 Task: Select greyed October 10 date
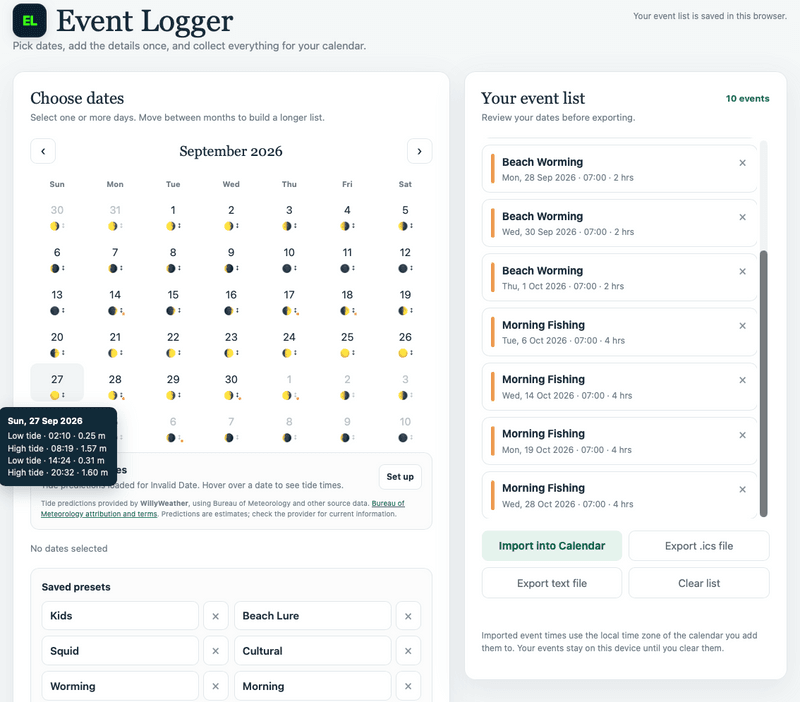coord(405,429)
